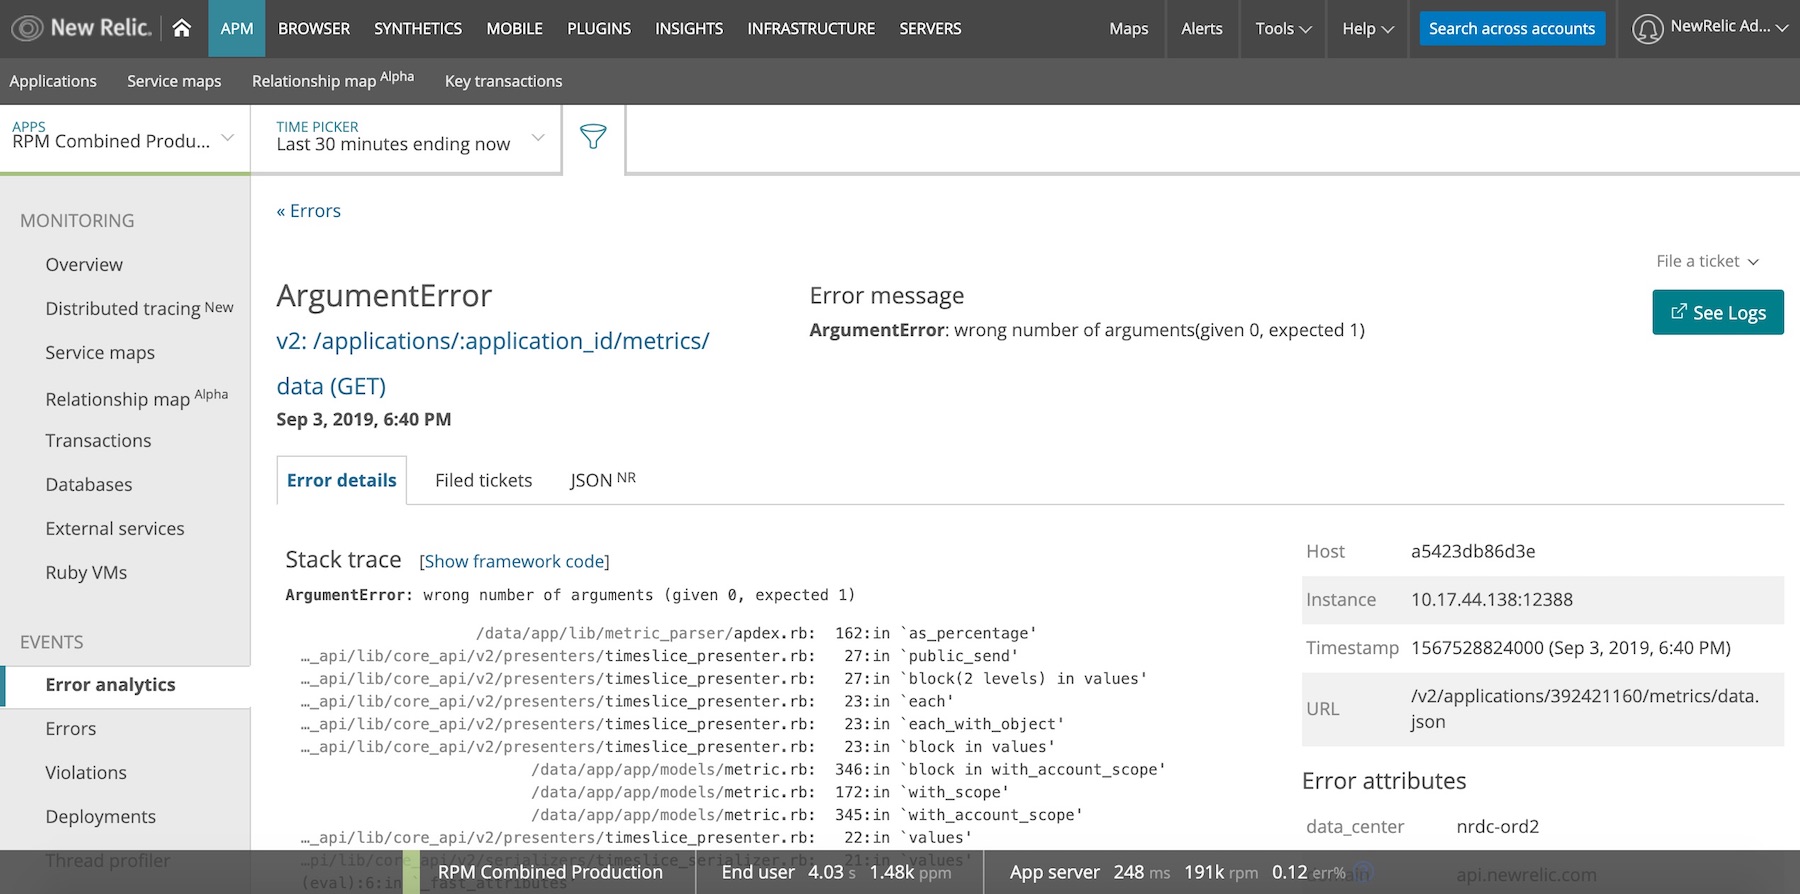Expand the Help dropdown
The height and width of the screenshot is (894, 1800).
coord(1368,28)
